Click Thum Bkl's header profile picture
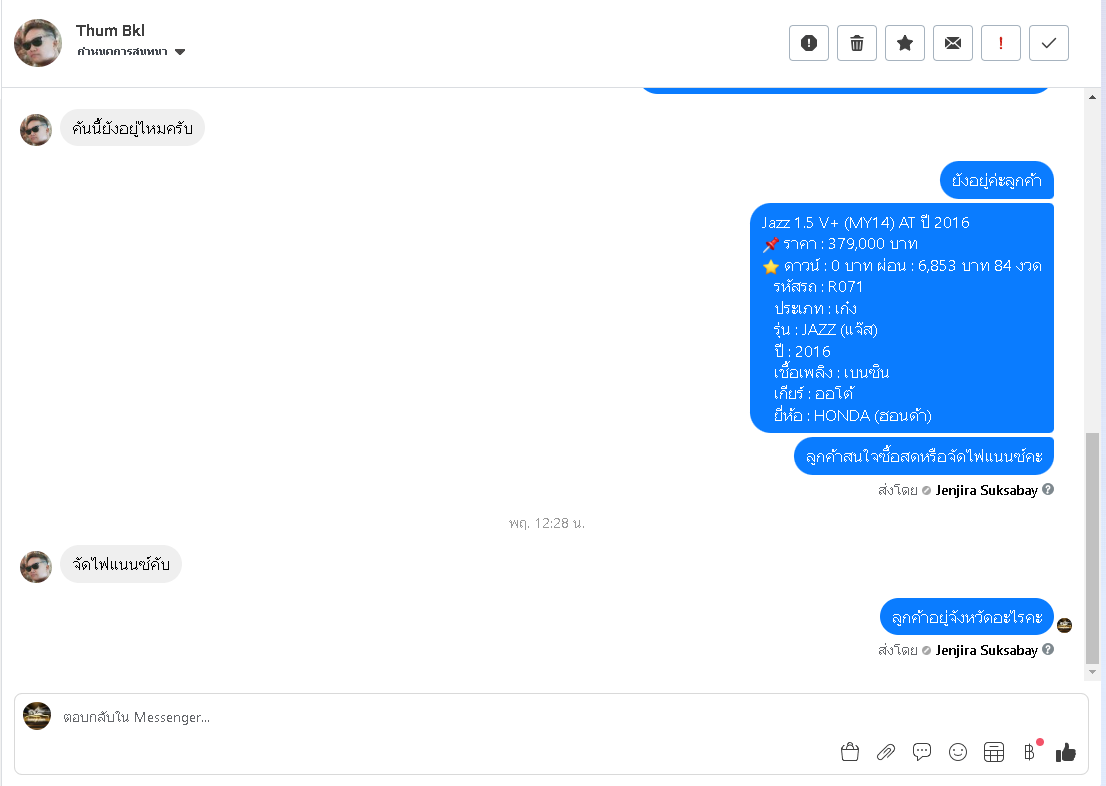The height and width of the screenshot is (786, 1106). click(x=38, y=43)
